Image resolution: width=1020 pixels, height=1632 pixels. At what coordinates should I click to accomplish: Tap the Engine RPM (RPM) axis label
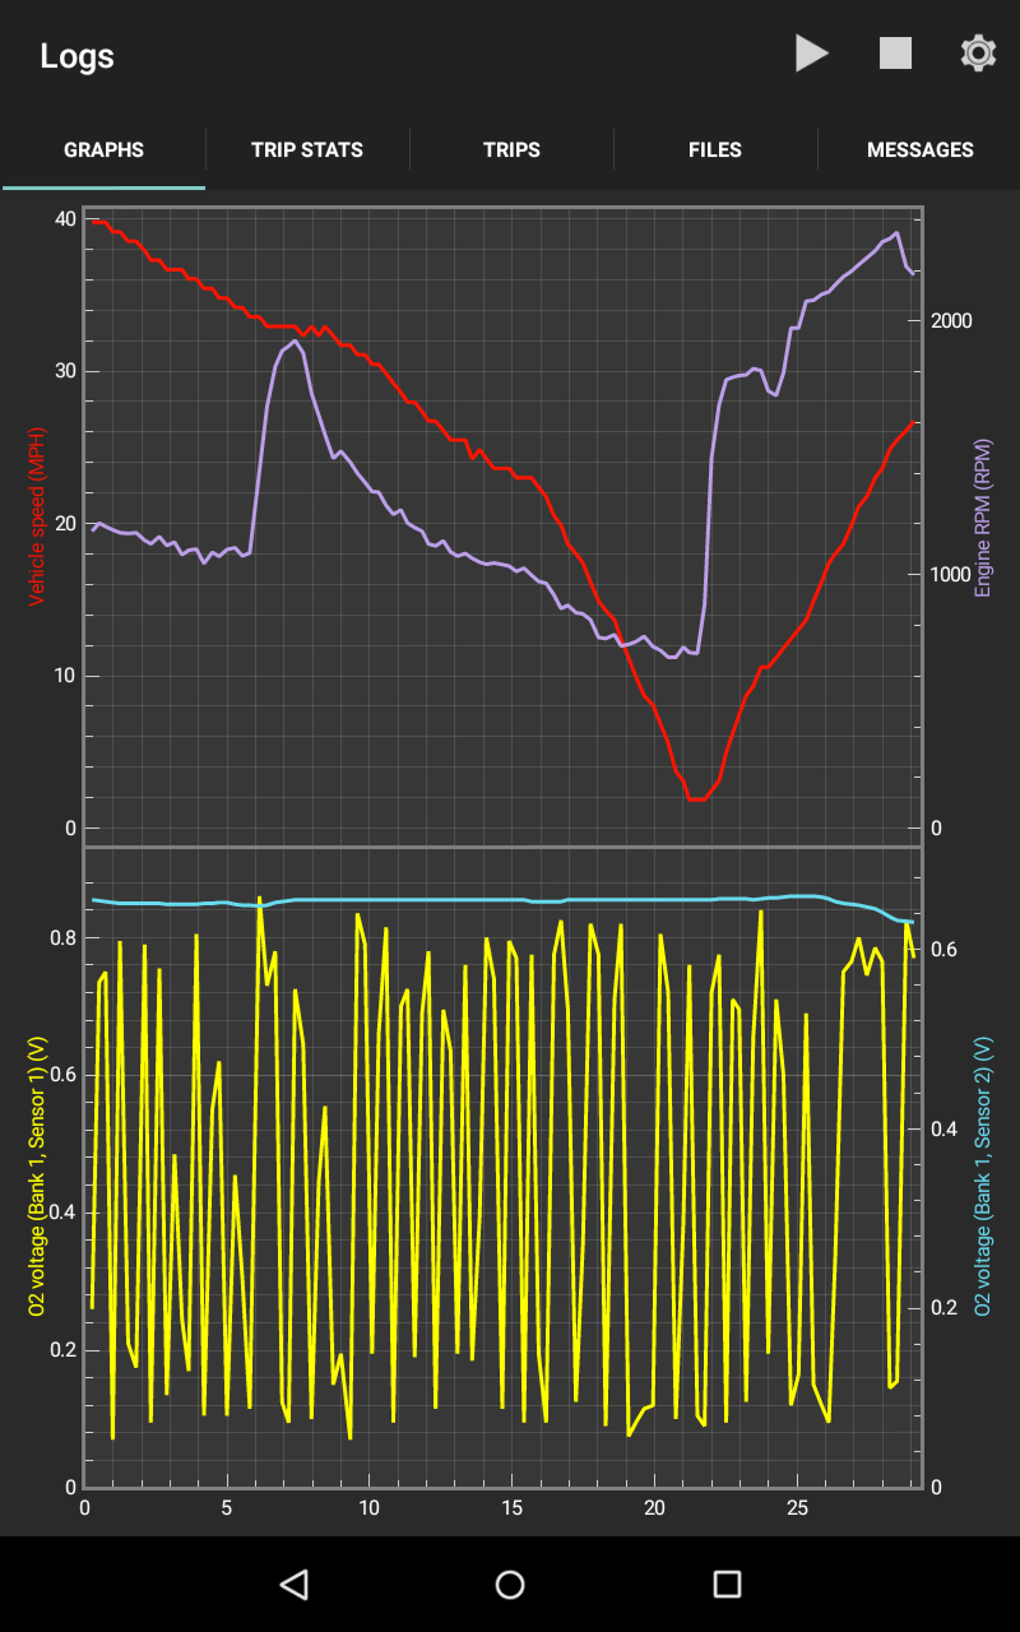[x=983, y=518]
